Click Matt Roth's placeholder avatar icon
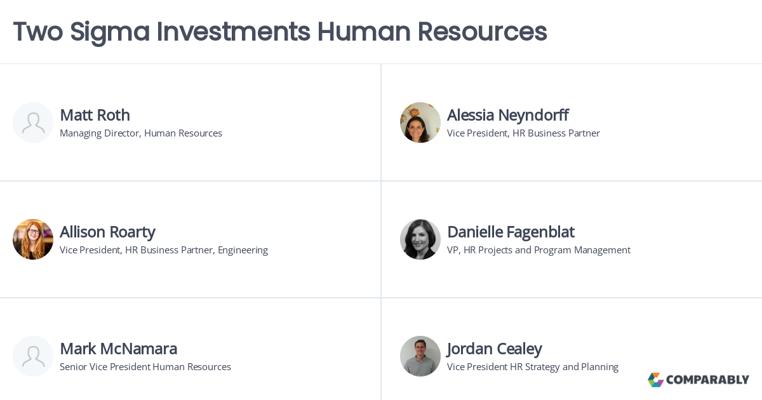 click(x=33, y=122)
